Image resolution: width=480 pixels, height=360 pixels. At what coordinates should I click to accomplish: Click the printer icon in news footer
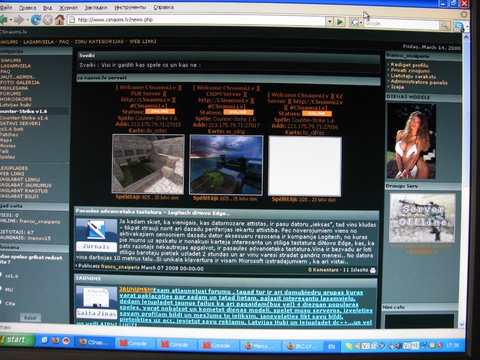[x=373, y=270]
